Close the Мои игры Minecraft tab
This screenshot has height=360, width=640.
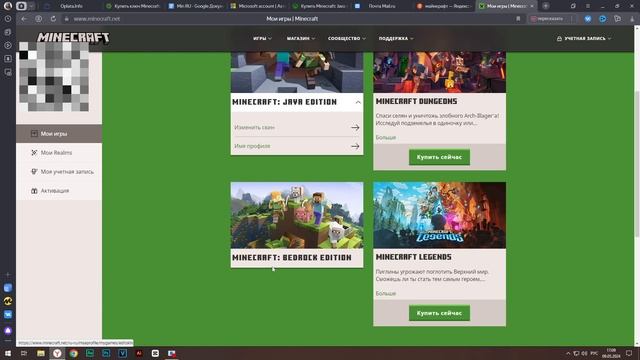click(x=532, y=6)
